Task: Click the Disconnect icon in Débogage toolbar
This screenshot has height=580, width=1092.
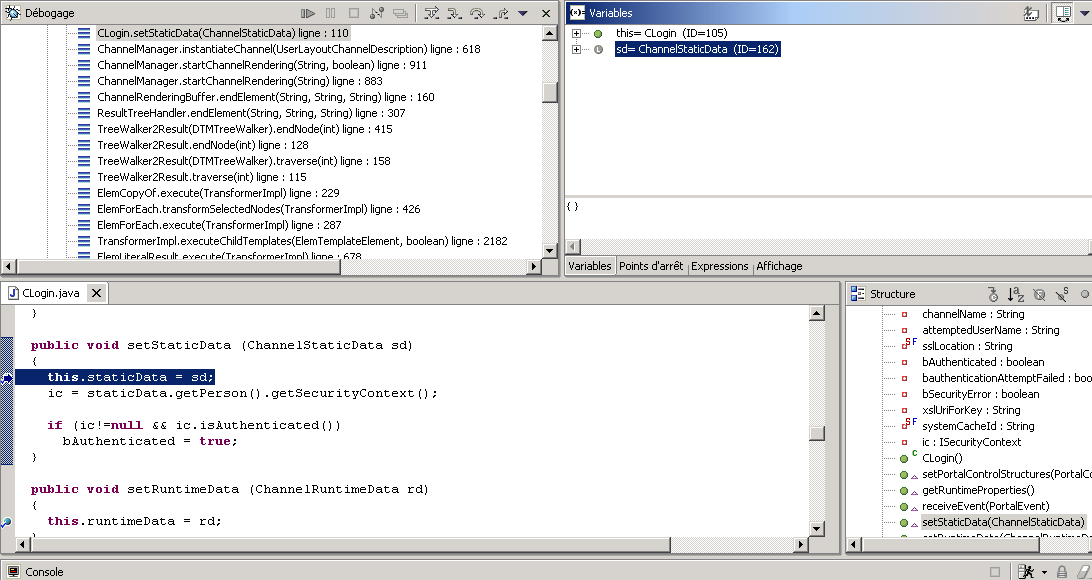Action: pyautogui.click(x=377, y=14)
